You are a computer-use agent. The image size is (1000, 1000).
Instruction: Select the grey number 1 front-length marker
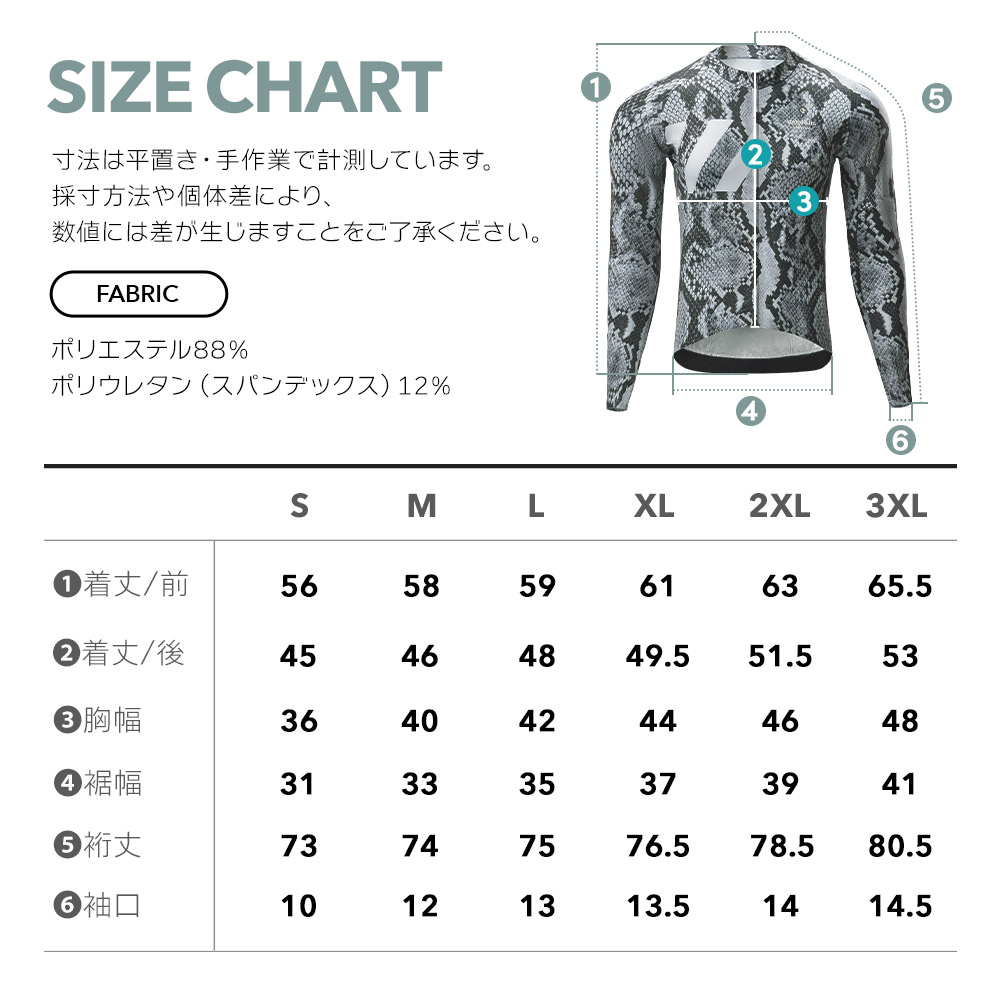tap(596, 87)
